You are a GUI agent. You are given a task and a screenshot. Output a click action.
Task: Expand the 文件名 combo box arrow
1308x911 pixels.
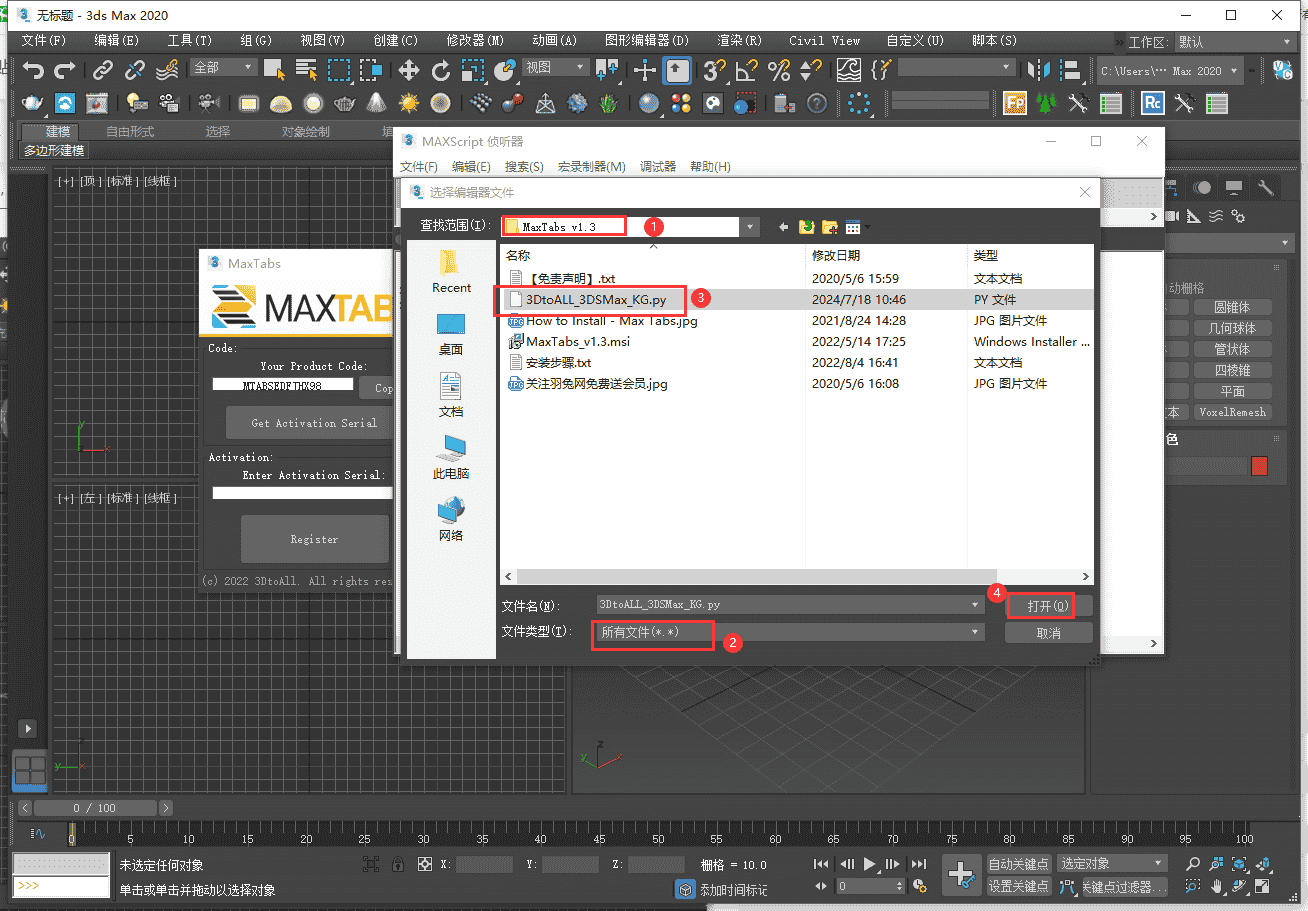pos(976,605)
